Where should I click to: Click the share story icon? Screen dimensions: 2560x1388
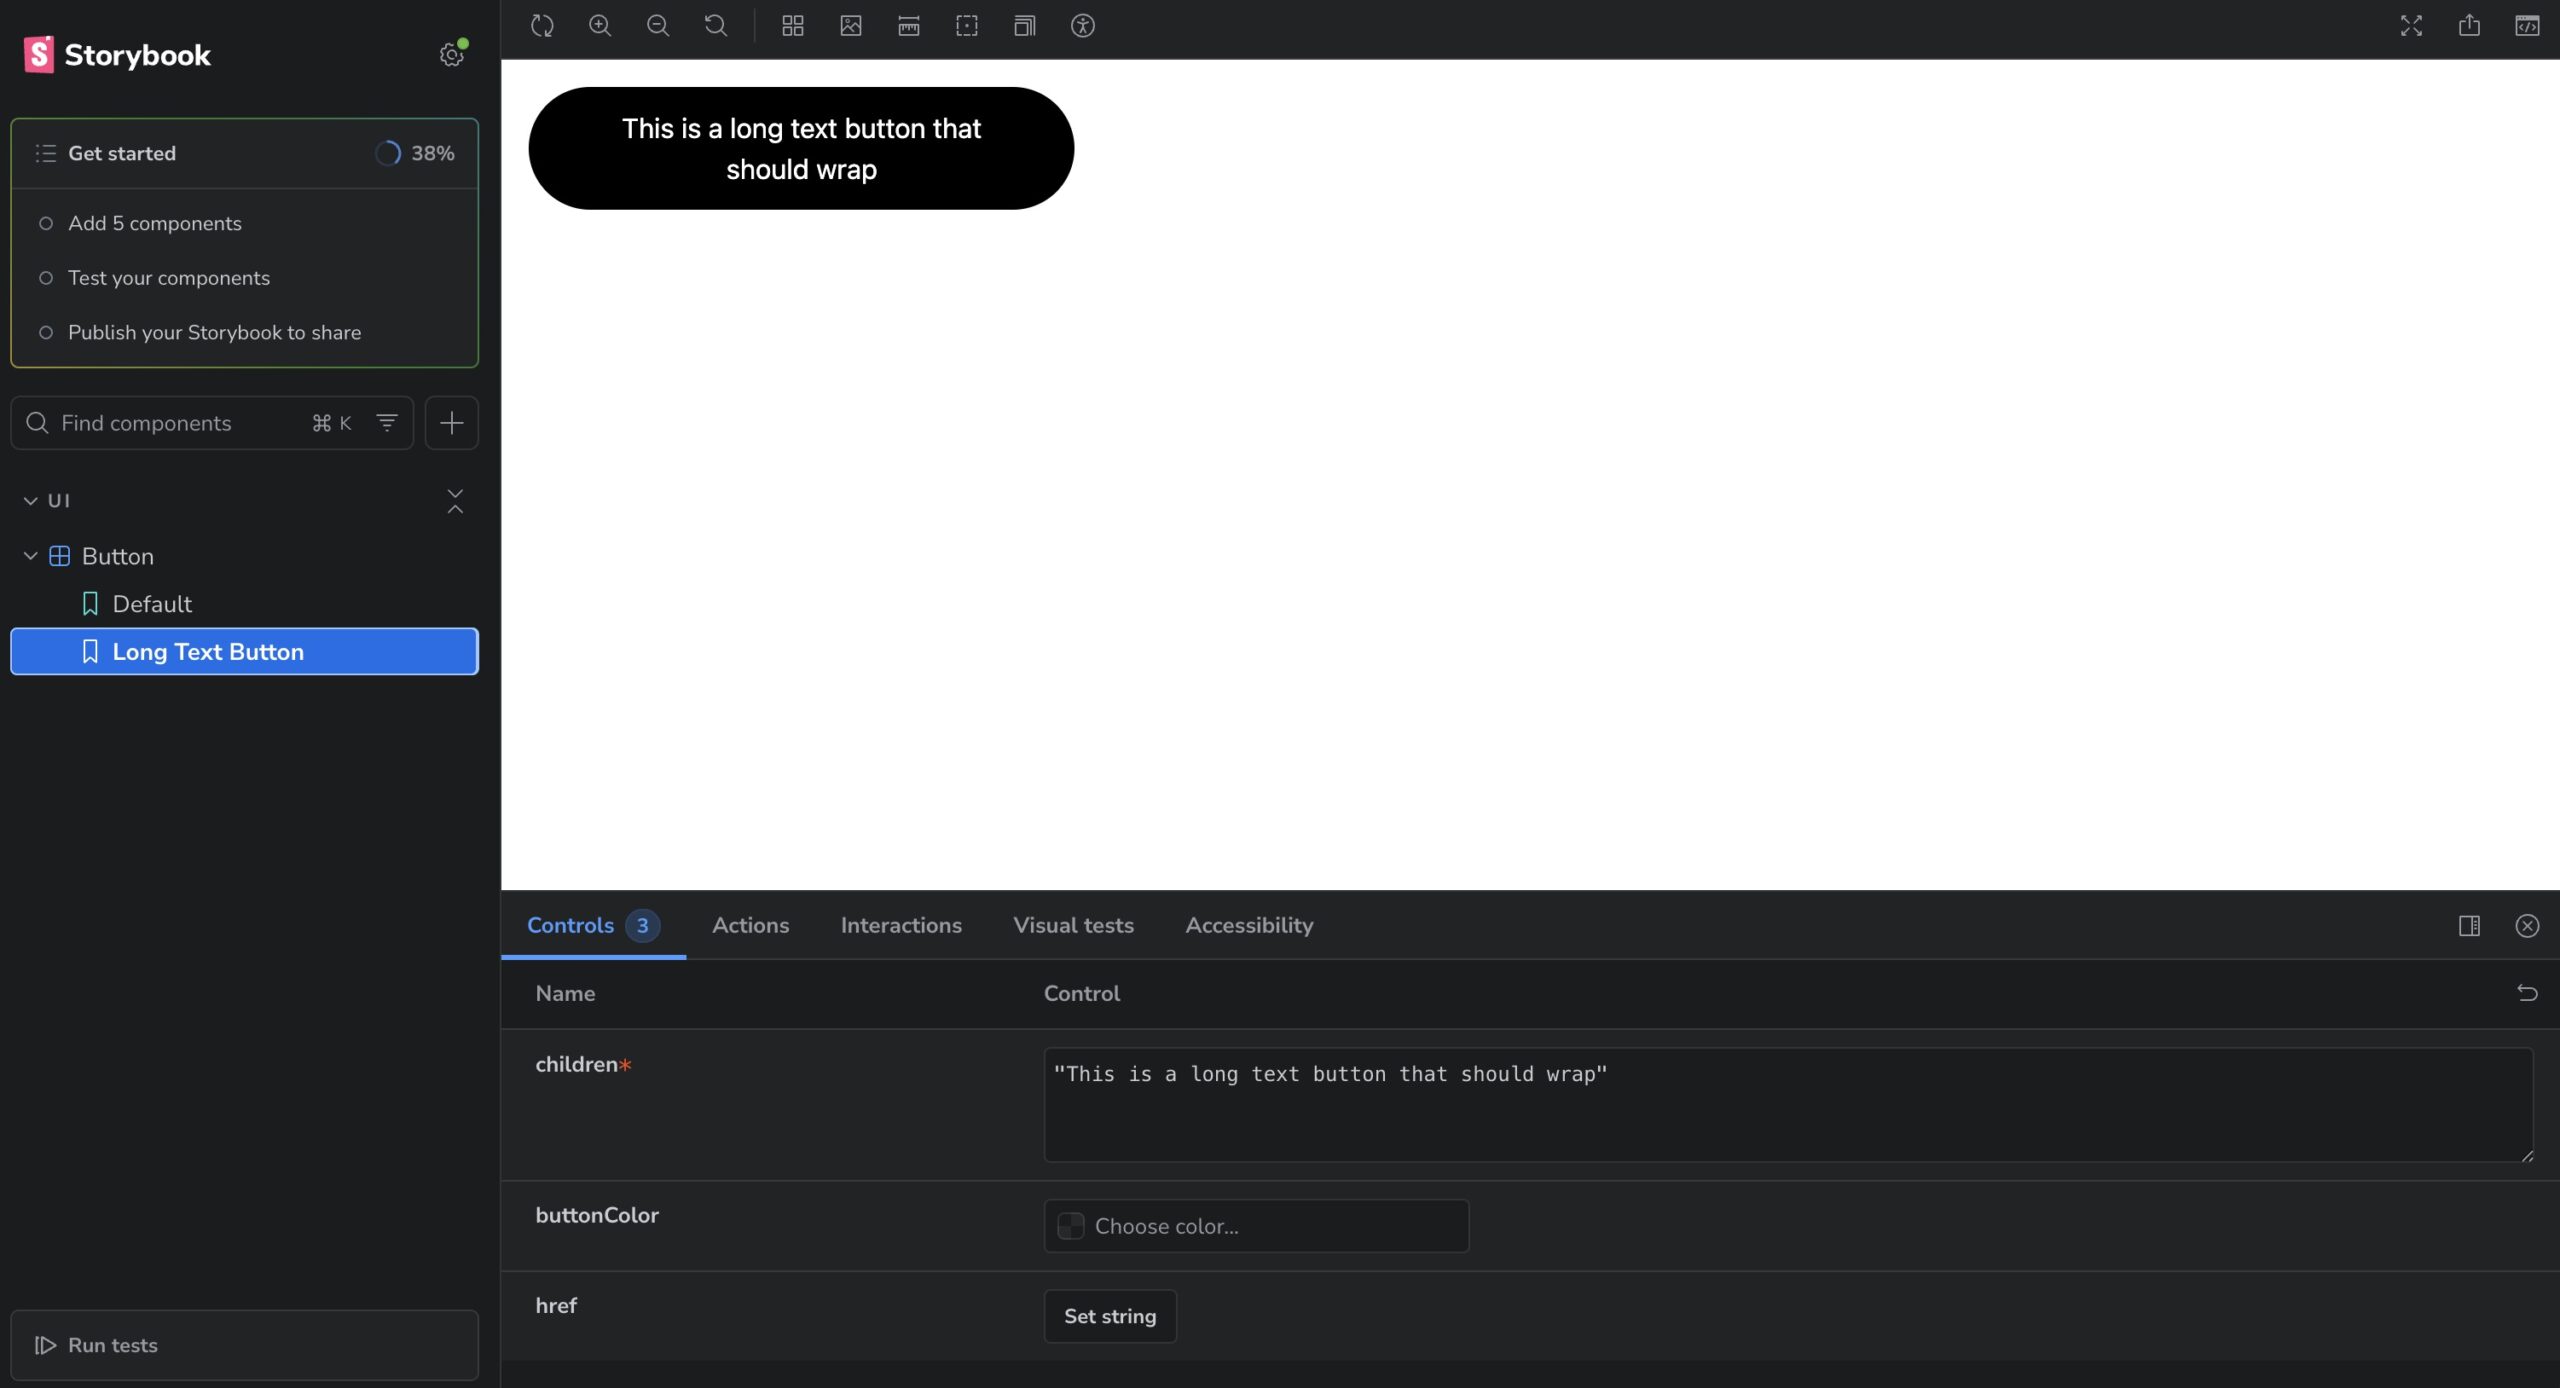coord(2469,26)
